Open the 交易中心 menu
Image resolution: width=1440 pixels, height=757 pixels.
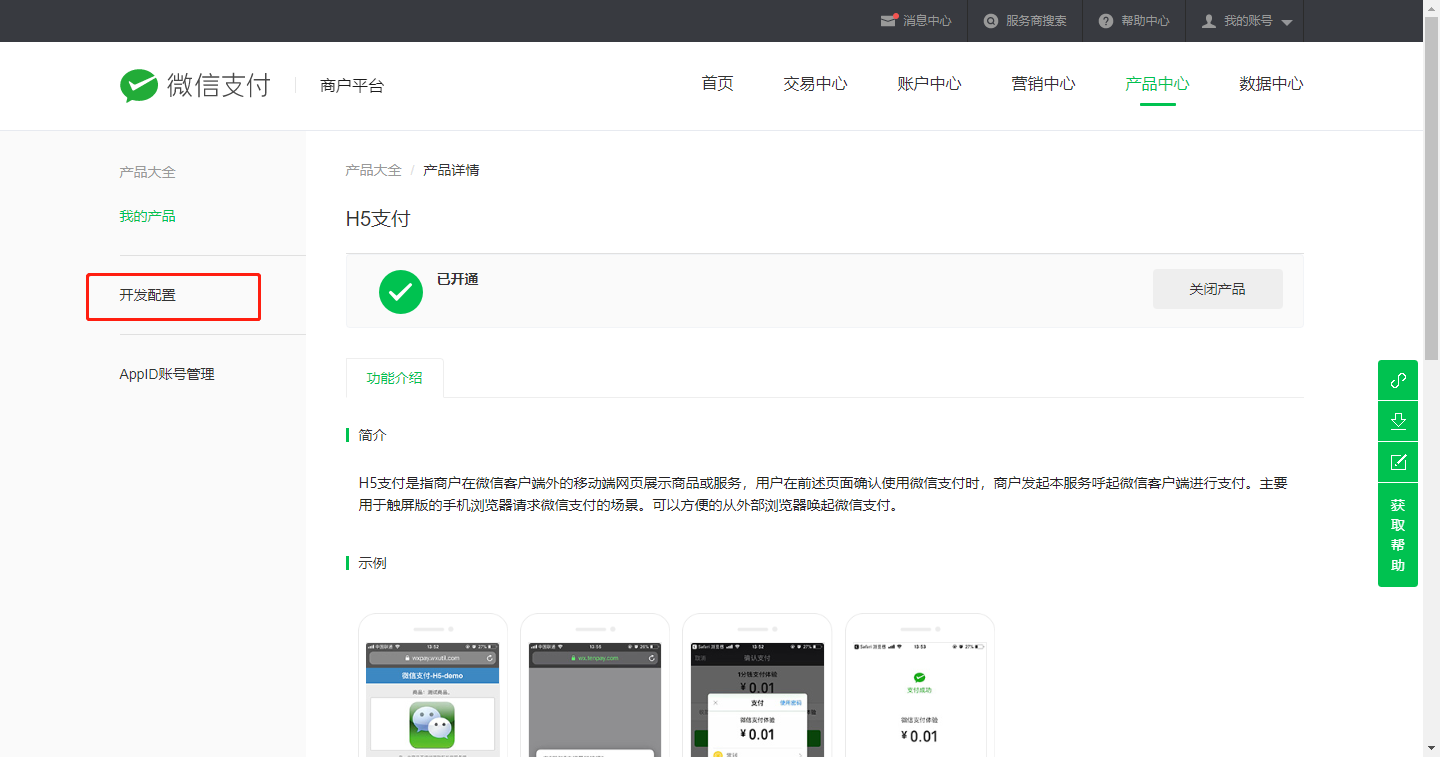[815, 84]
